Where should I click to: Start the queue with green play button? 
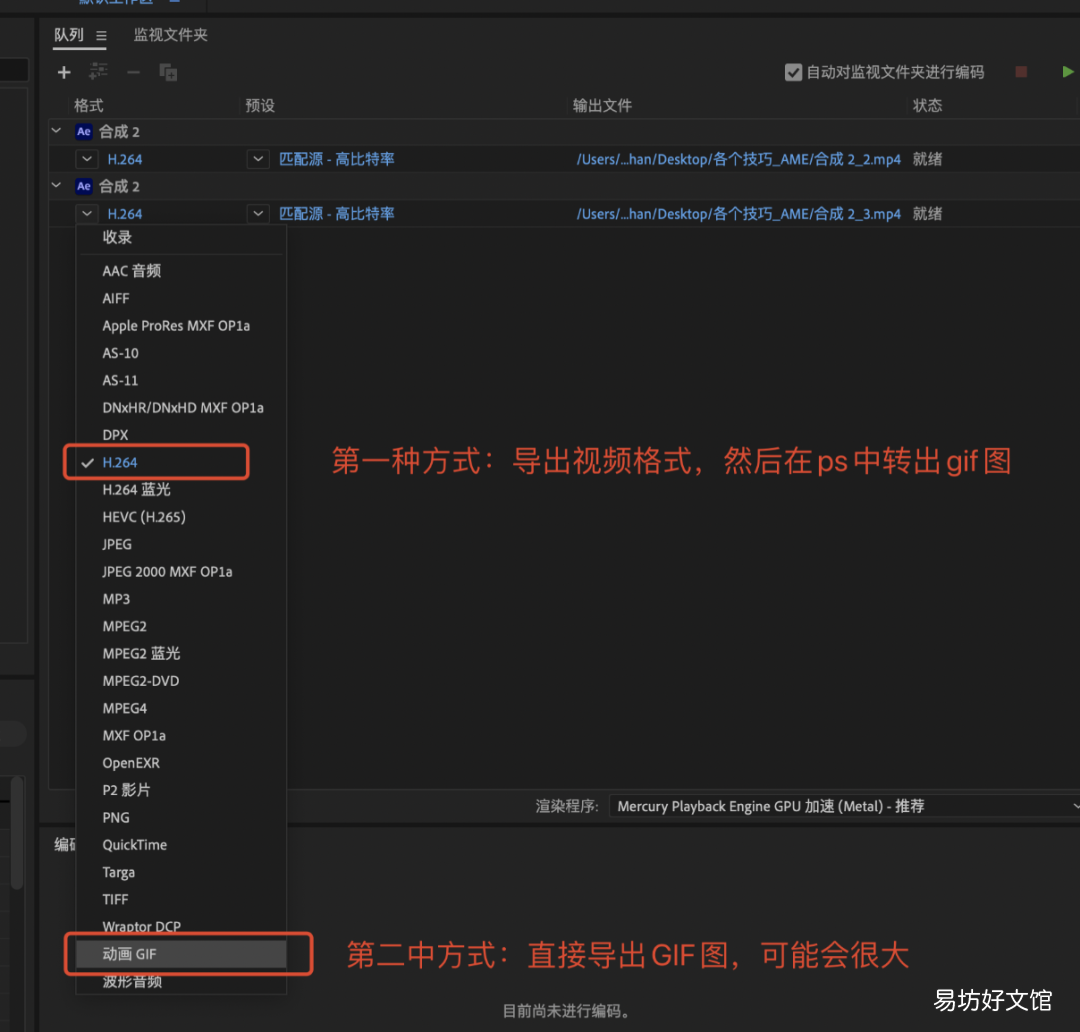[1067, 72]
